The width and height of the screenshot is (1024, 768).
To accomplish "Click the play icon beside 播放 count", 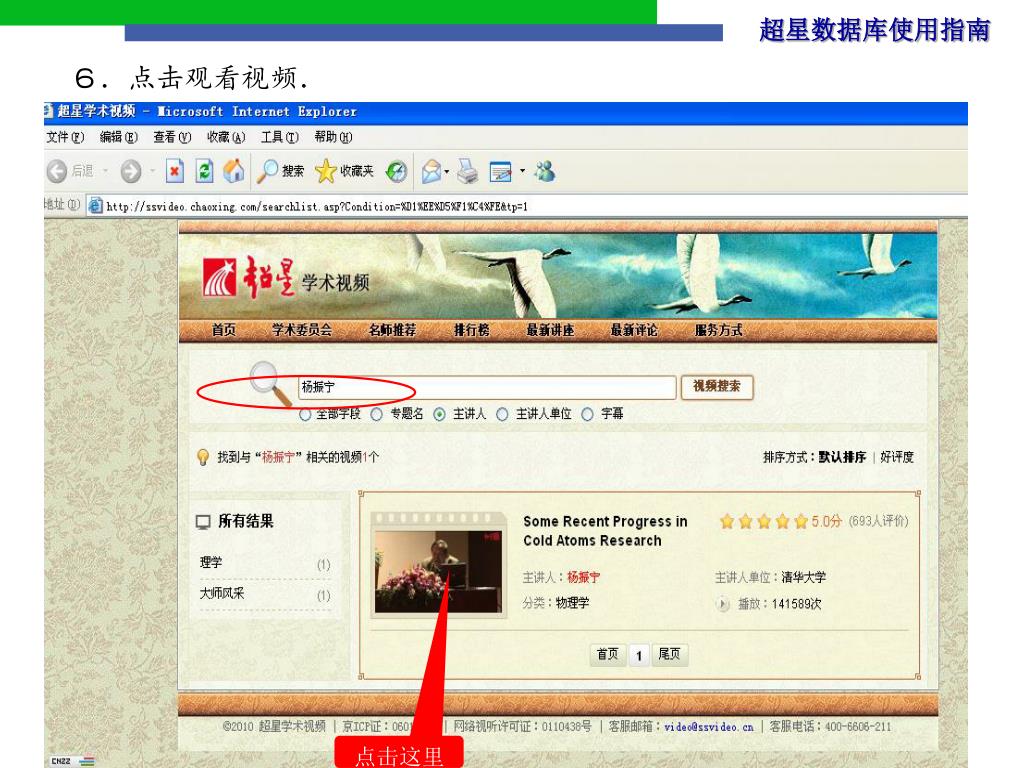I will pos(722,604).
